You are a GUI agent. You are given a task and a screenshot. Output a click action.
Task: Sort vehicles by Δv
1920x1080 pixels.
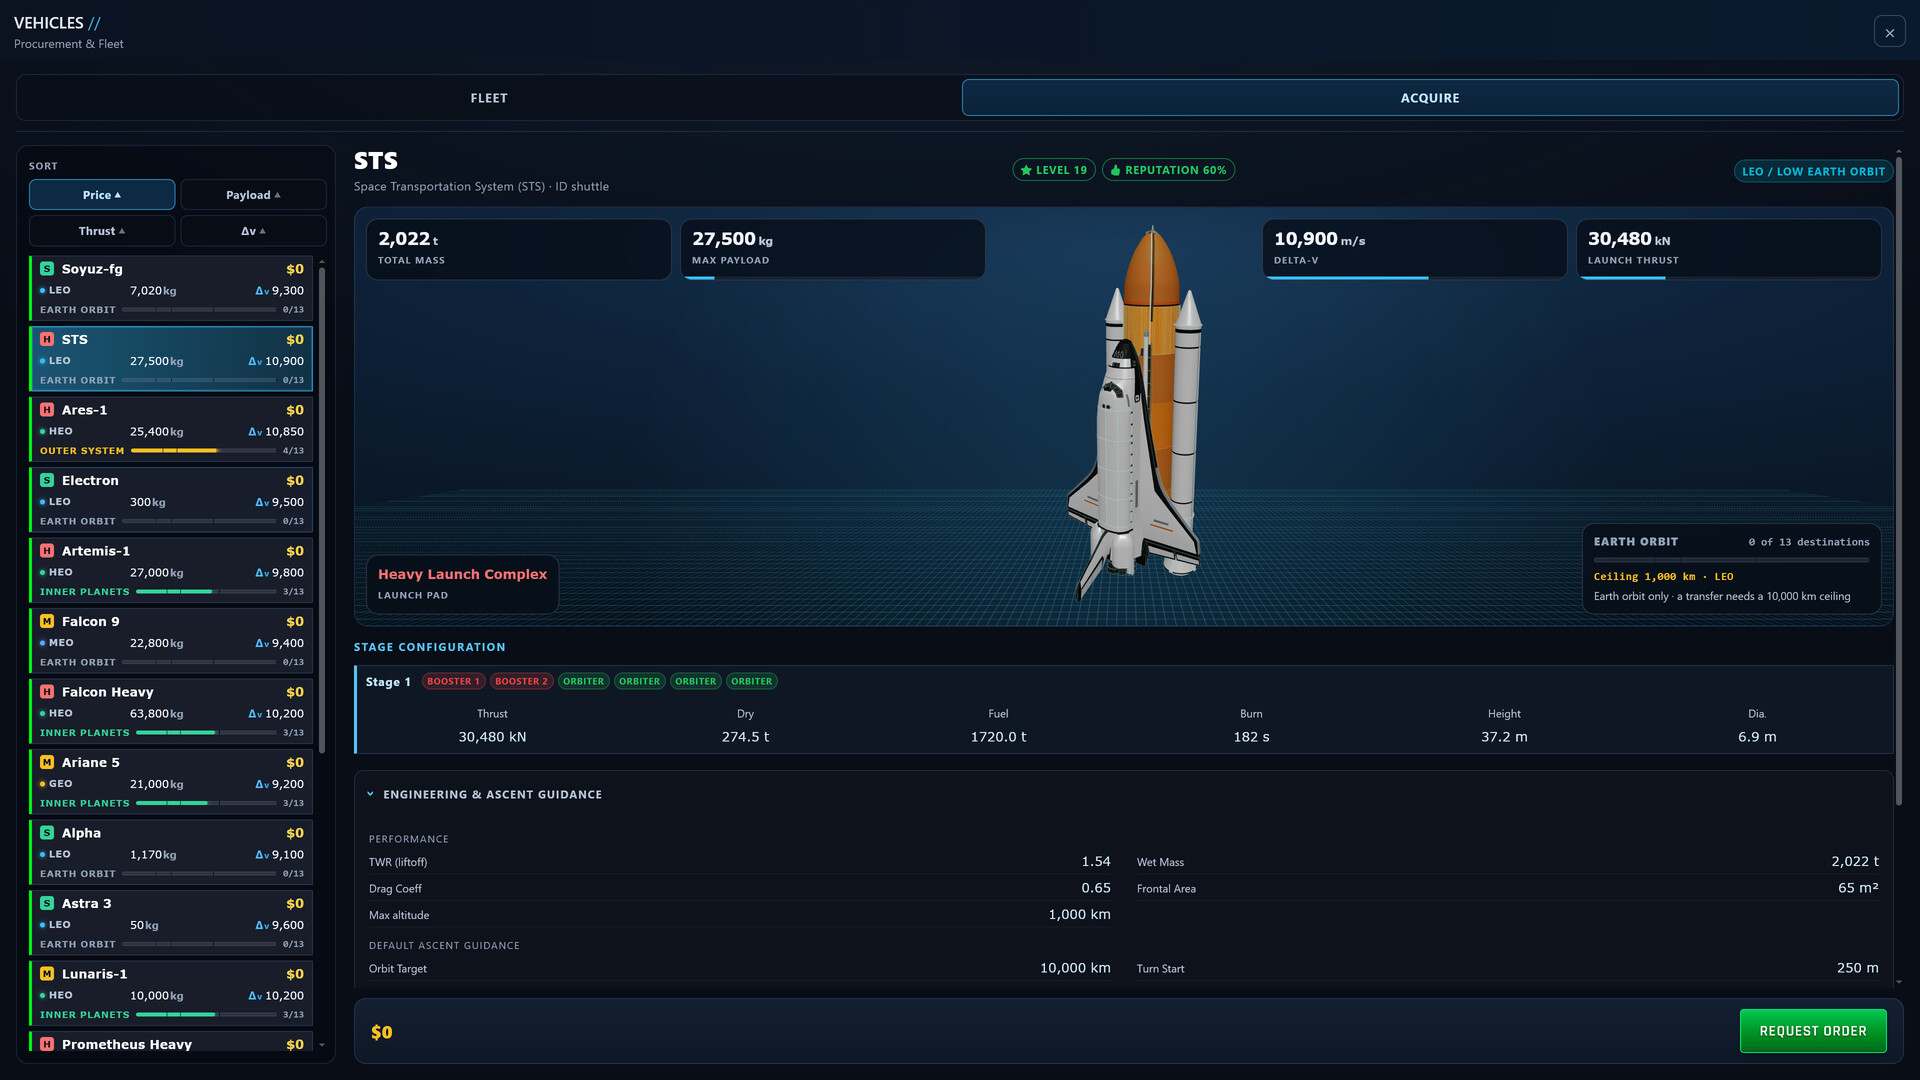(x=253, y=231)
